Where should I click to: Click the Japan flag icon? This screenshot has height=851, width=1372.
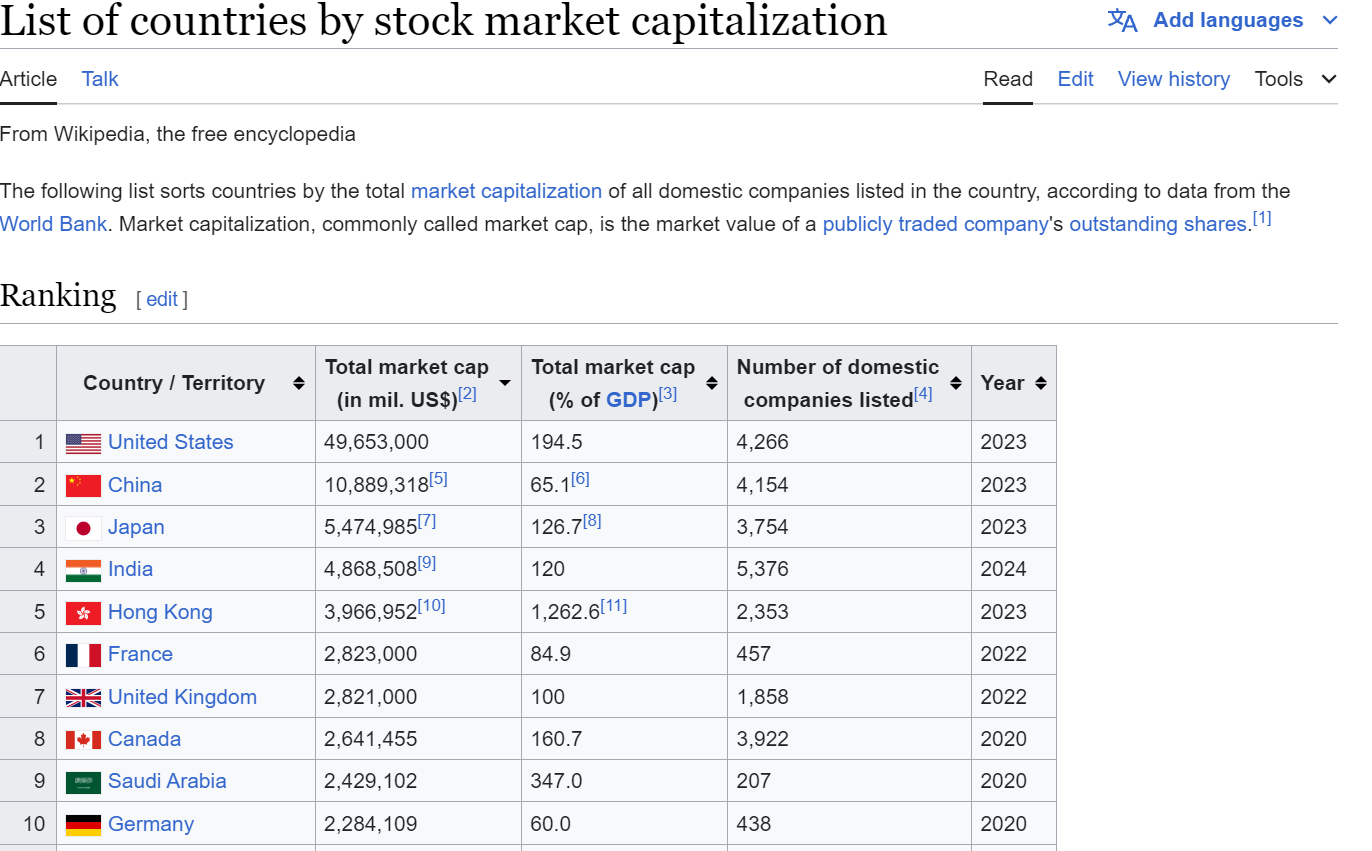pos(83,528)
